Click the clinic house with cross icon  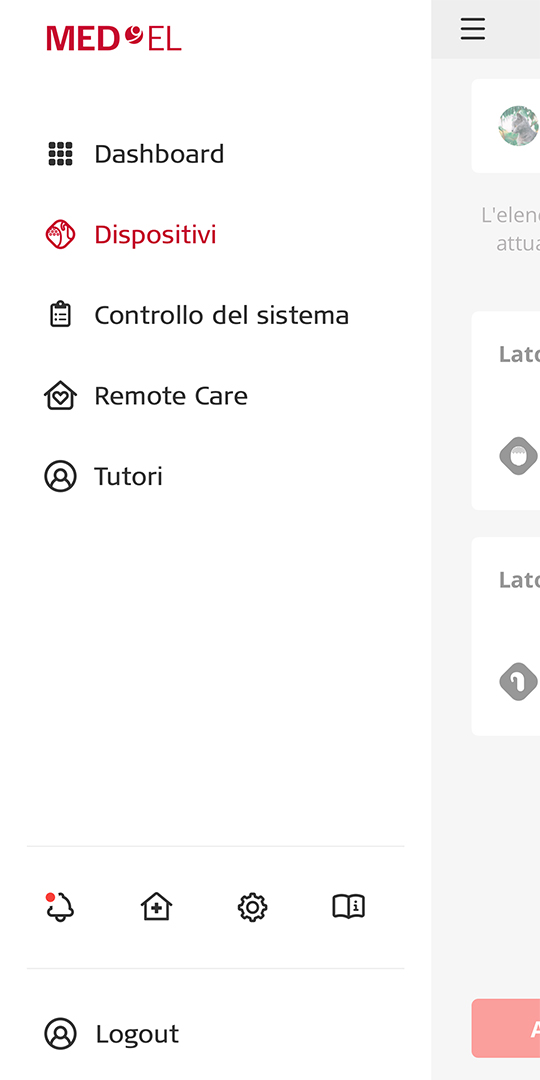point(156,907)
